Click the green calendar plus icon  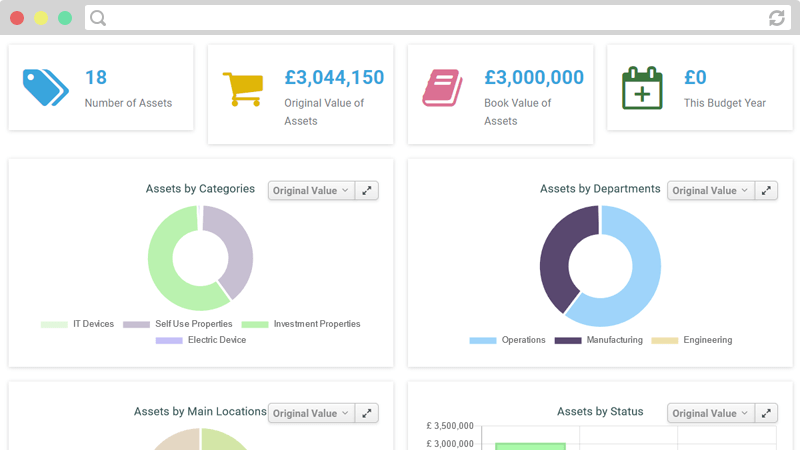pyautogui.click(x=642, y=88)
